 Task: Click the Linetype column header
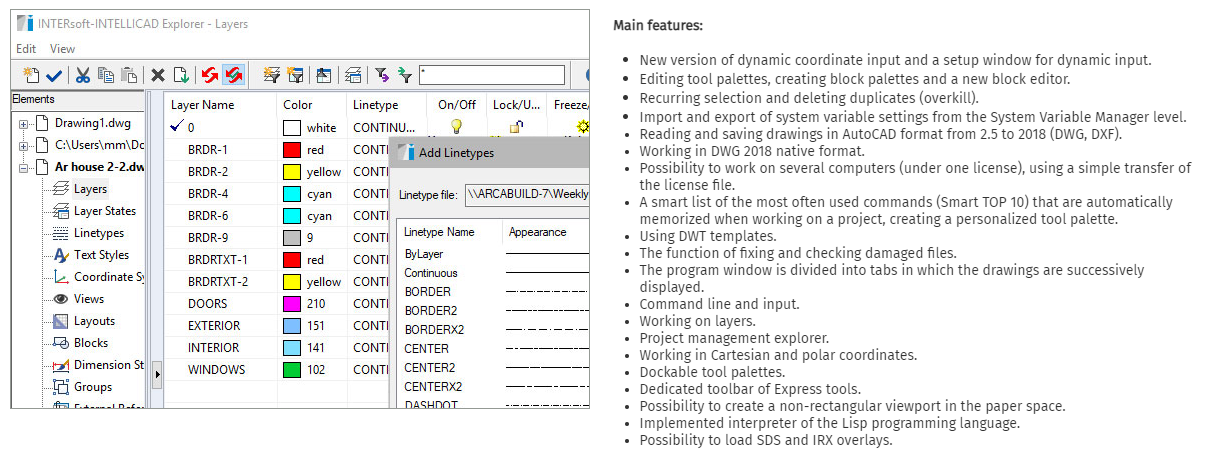click(375, 105)
